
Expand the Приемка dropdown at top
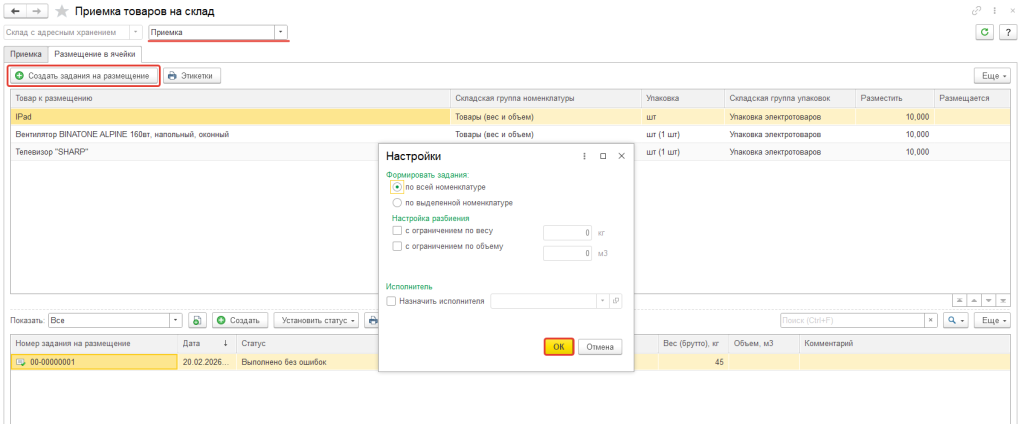coord(281,32)
